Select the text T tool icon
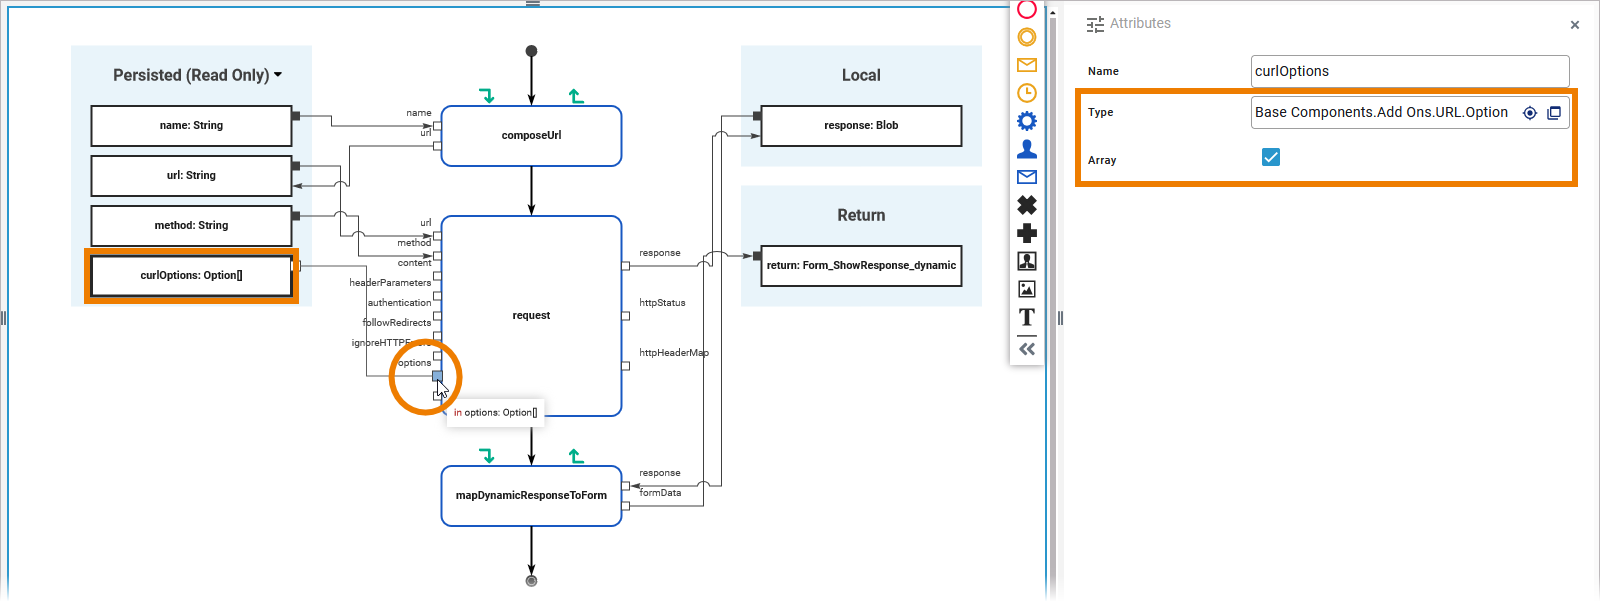This screenshot has height=602, width=1600. [x=1027, y=317]
